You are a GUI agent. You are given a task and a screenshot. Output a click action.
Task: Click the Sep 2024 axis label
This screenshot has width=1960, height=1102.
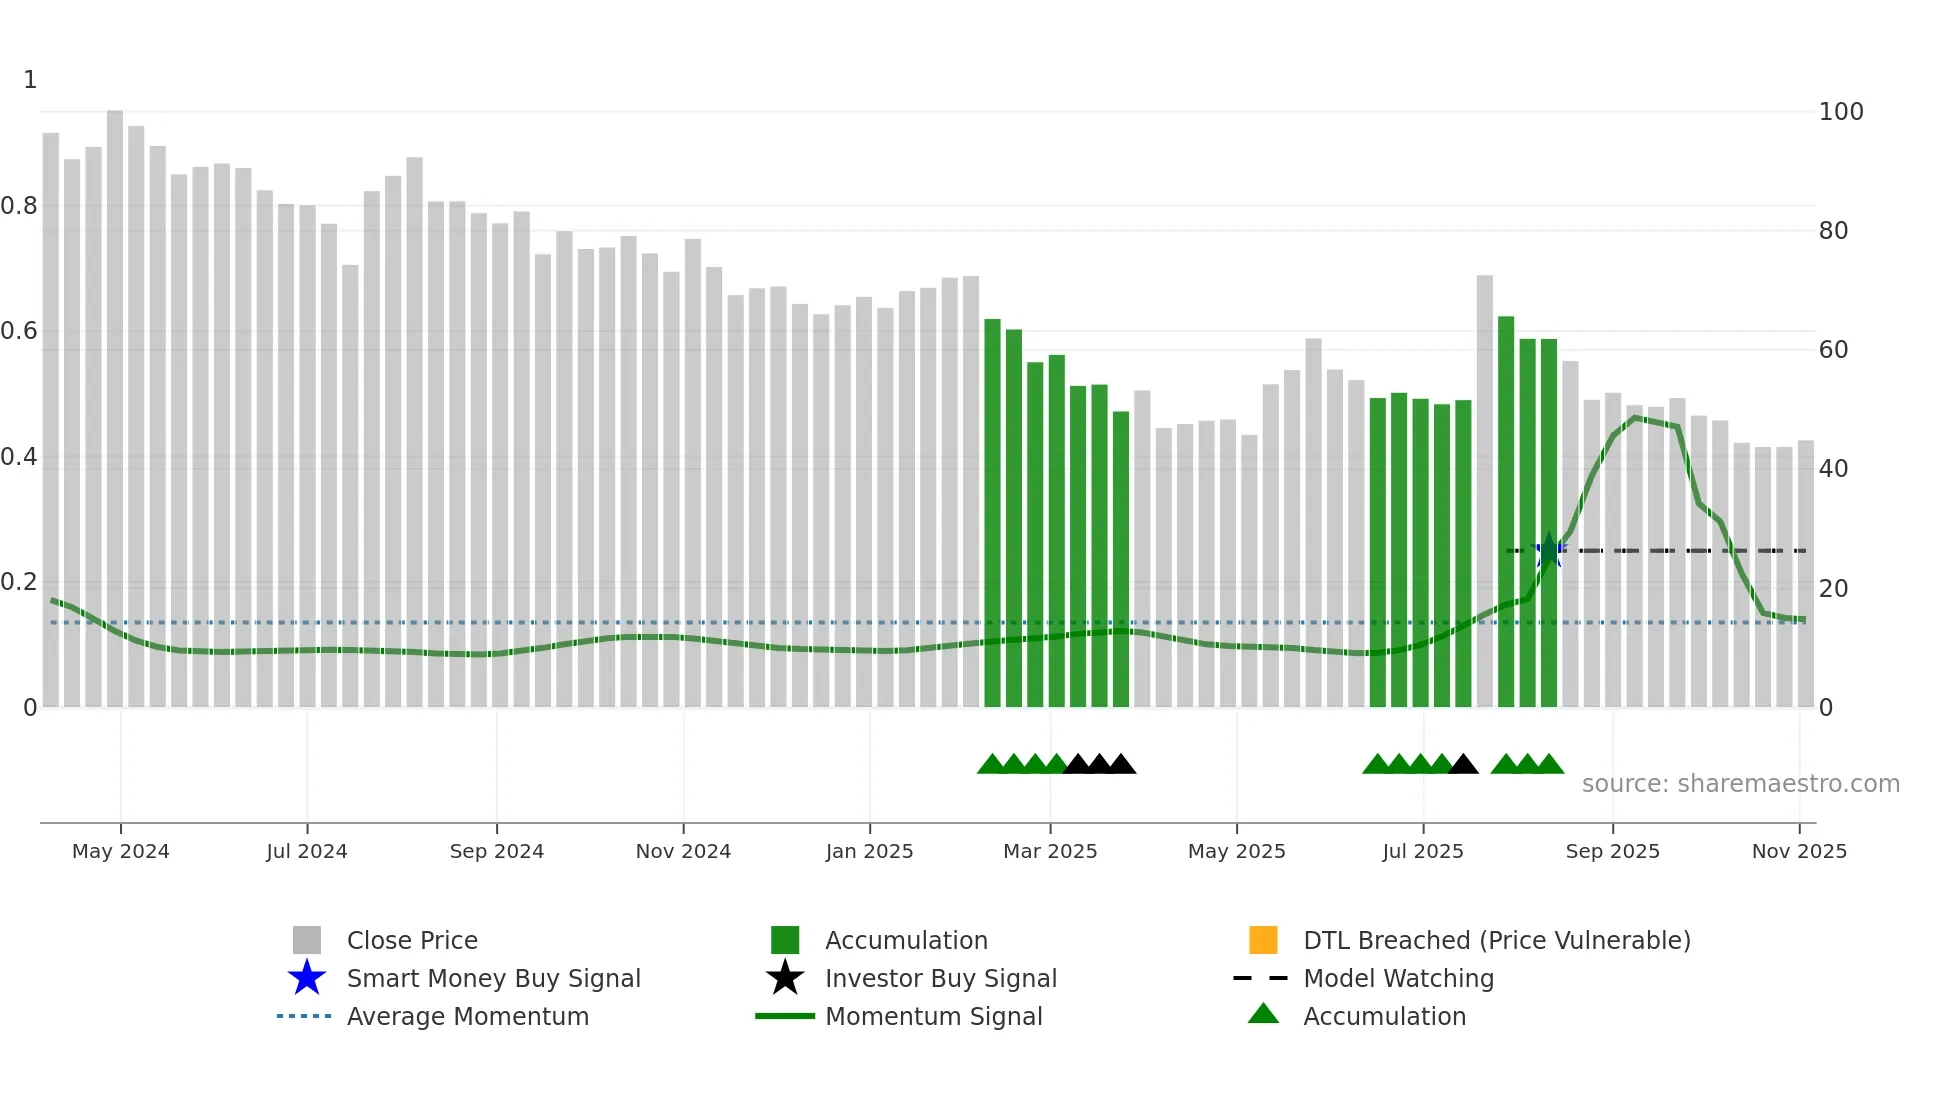coord(497,851)
